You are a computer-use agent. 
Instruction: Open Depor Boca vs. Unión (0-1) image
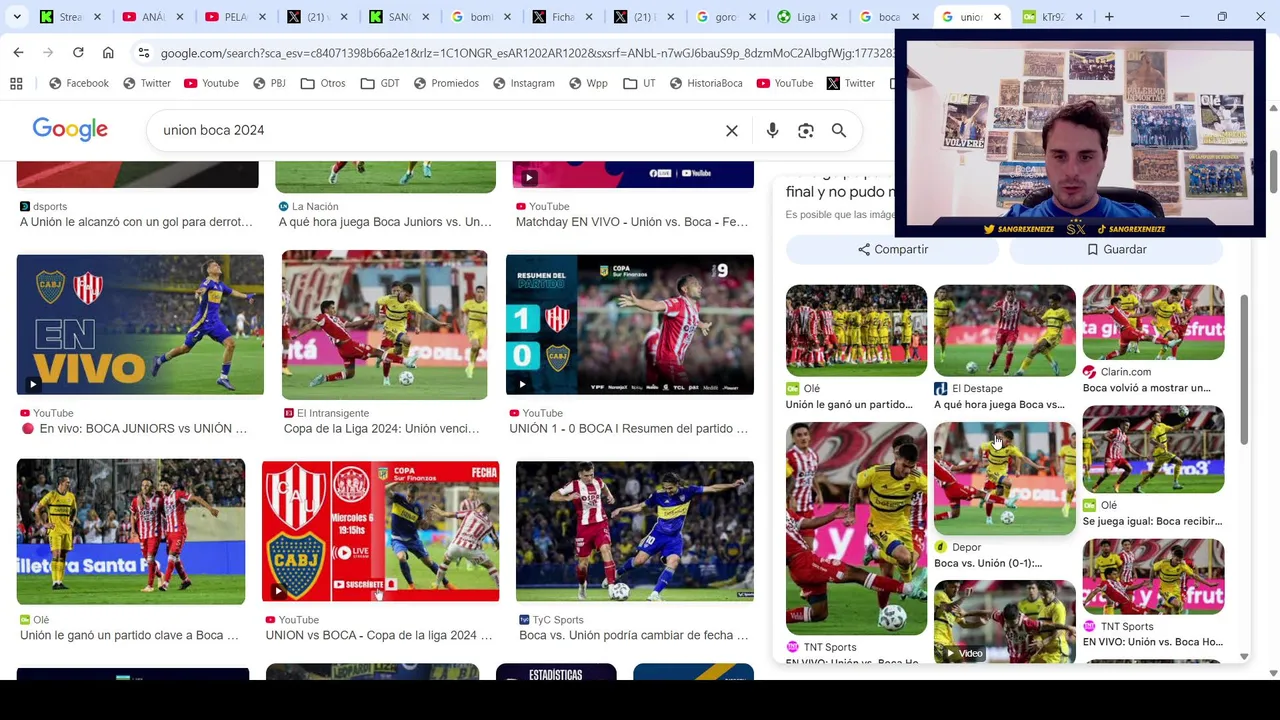tap(1005, 478)
